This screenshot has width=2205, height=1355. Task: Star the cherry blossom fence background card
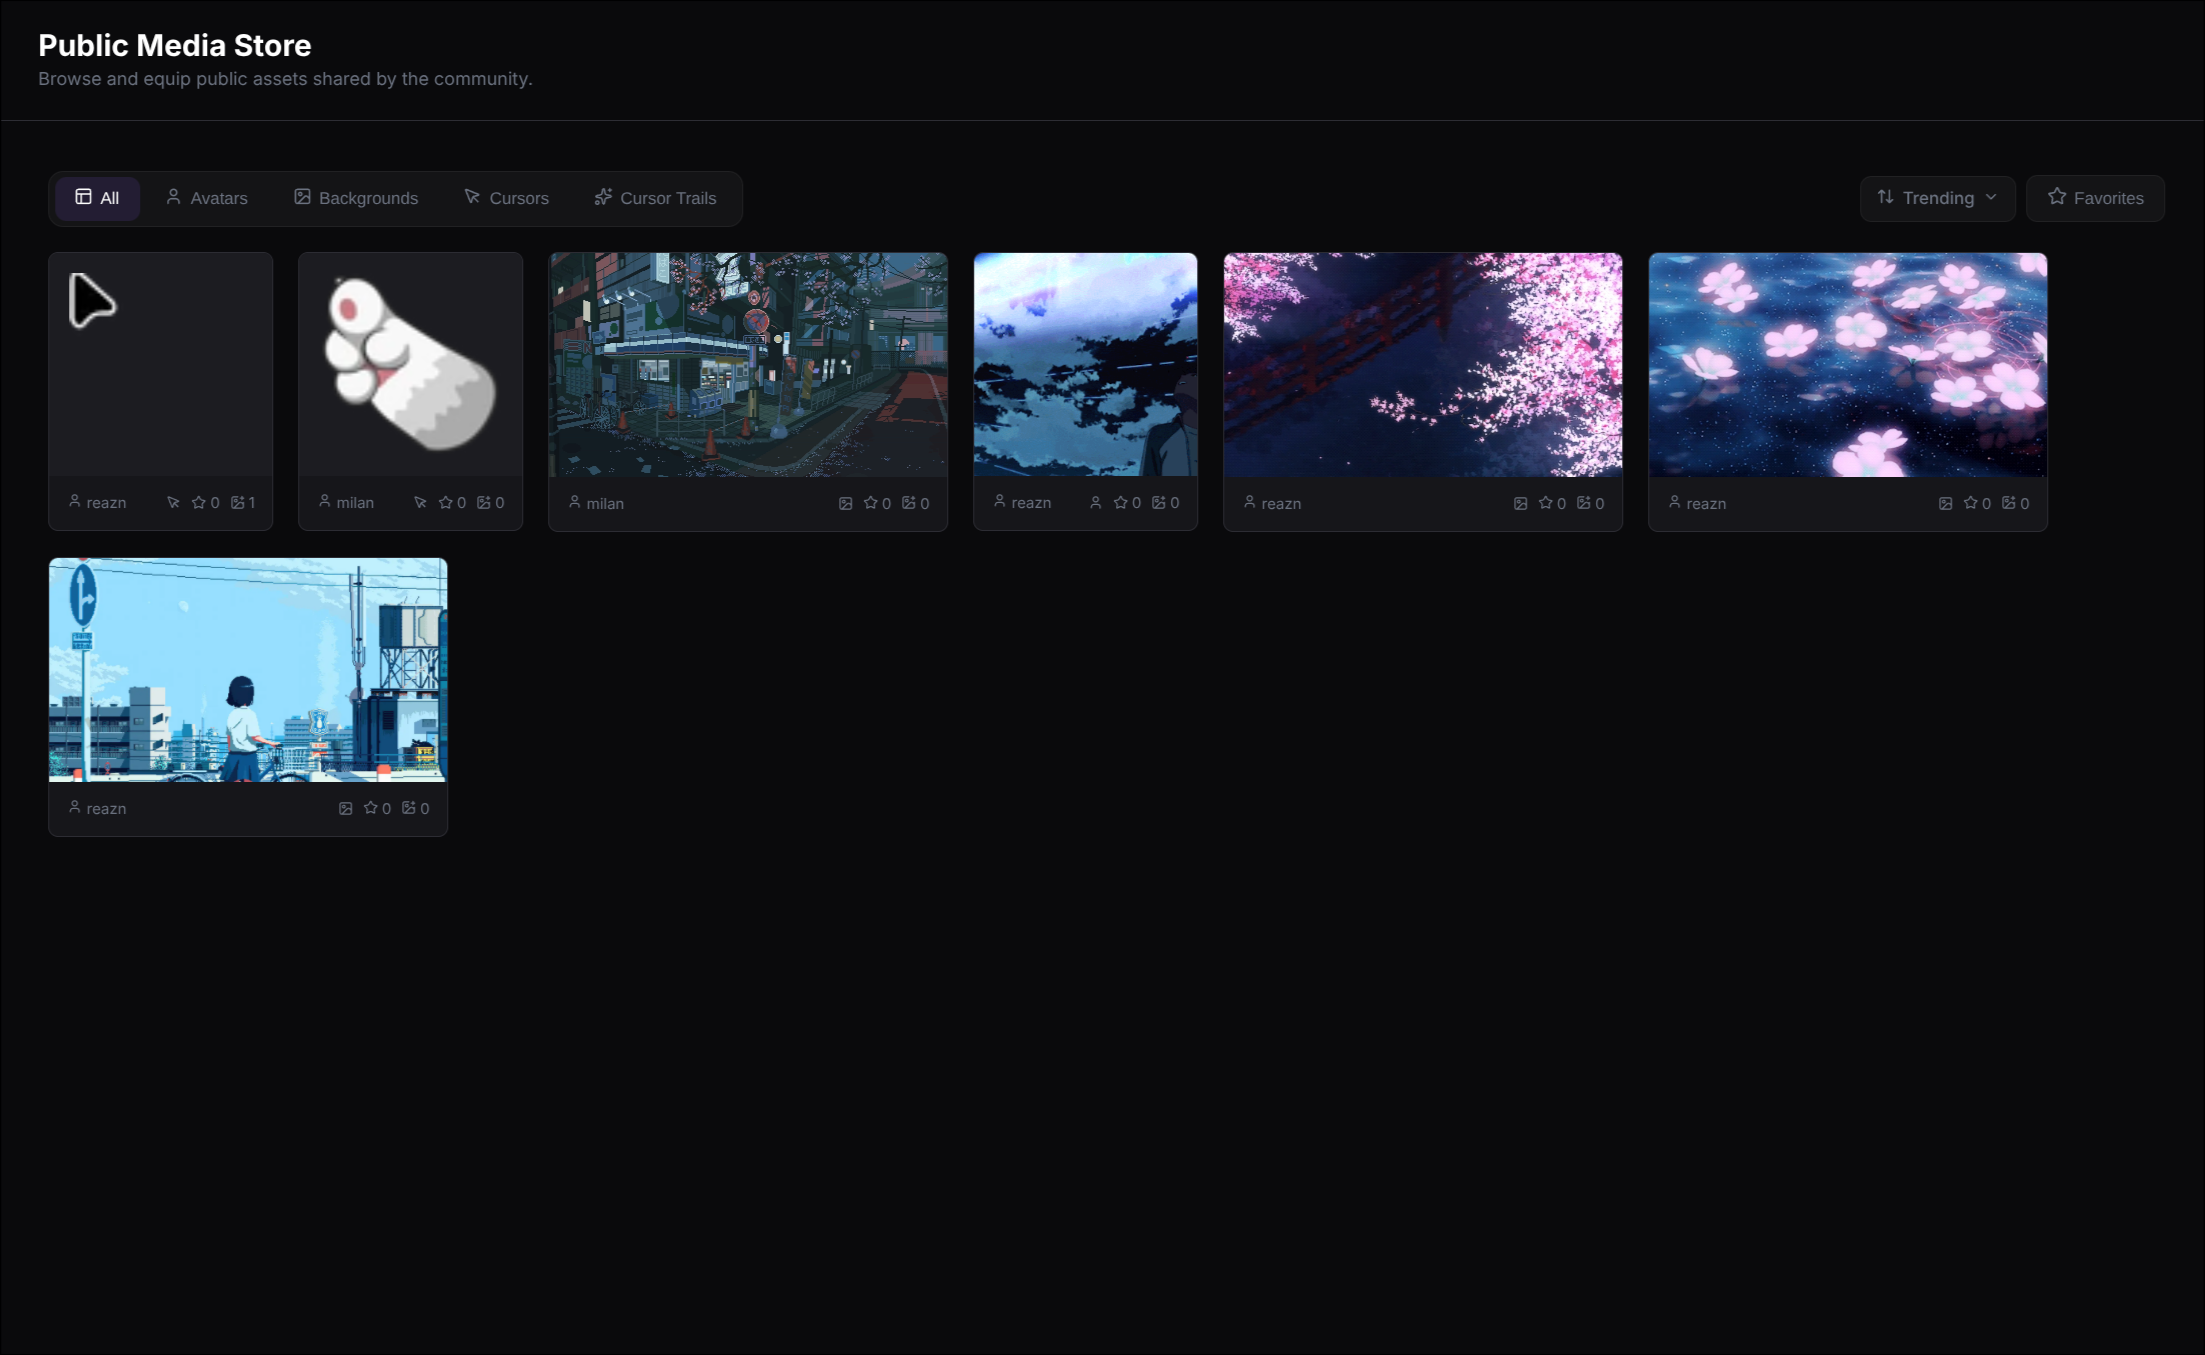(1546, 503)
